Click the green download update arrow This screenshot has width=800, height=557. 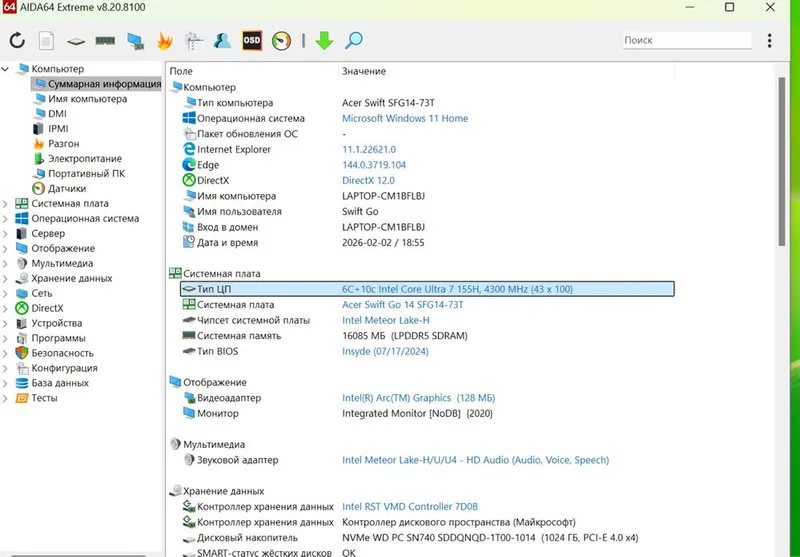(x=324, y=40)
